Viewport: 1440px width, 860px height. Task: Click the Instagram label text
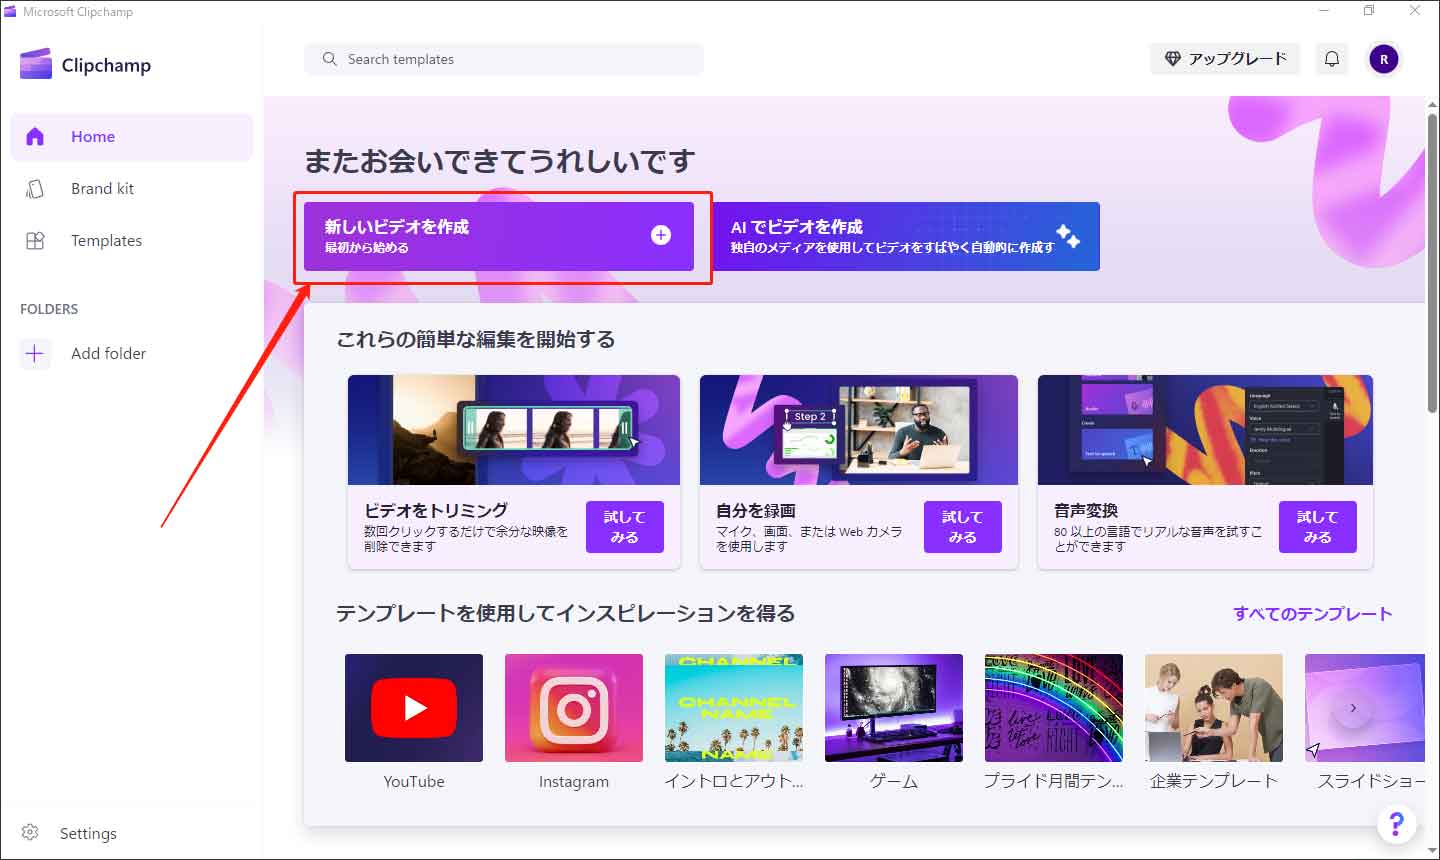coord(574,782)
